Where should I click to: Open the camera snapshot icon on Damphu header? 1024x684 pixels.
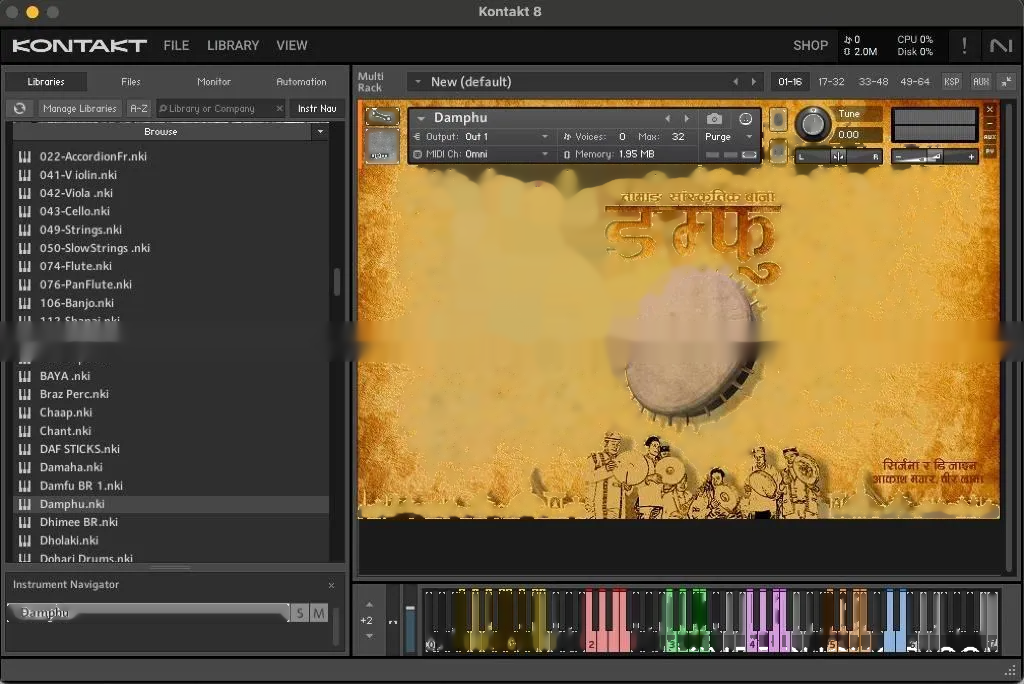(x=714, y=118)
